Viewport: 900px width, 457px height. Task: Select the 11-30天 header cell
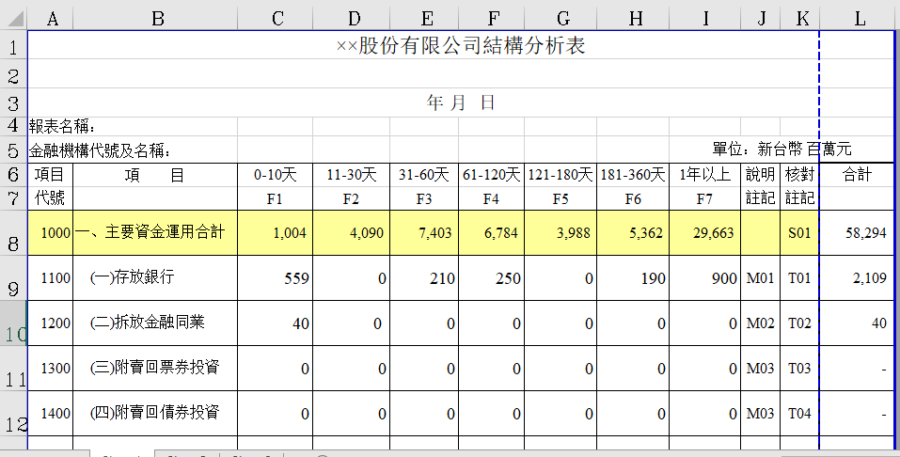351,175
